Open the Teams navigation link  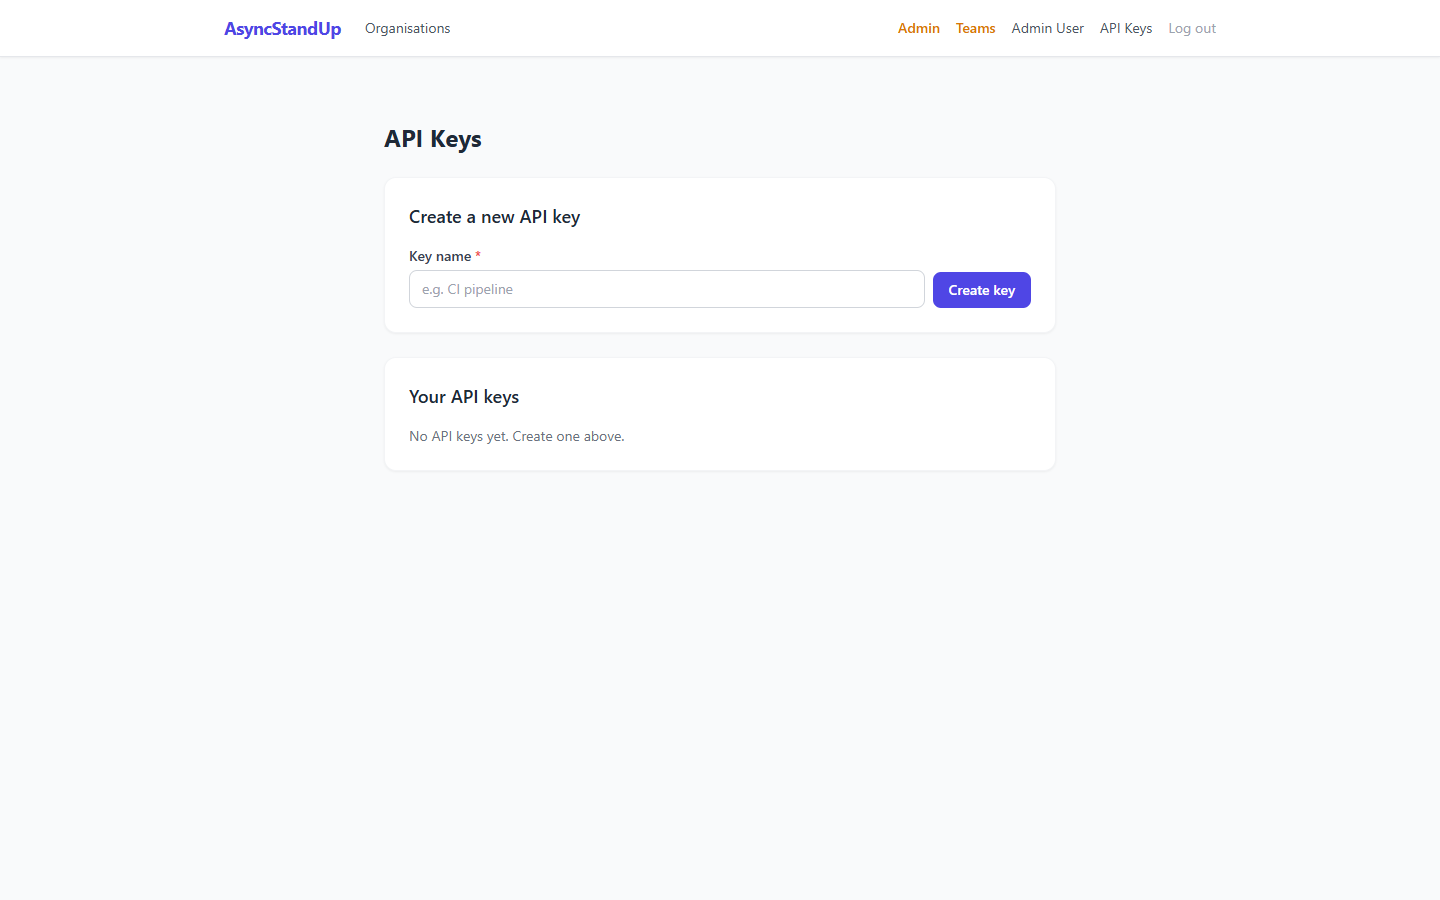(x=975, y=28)
